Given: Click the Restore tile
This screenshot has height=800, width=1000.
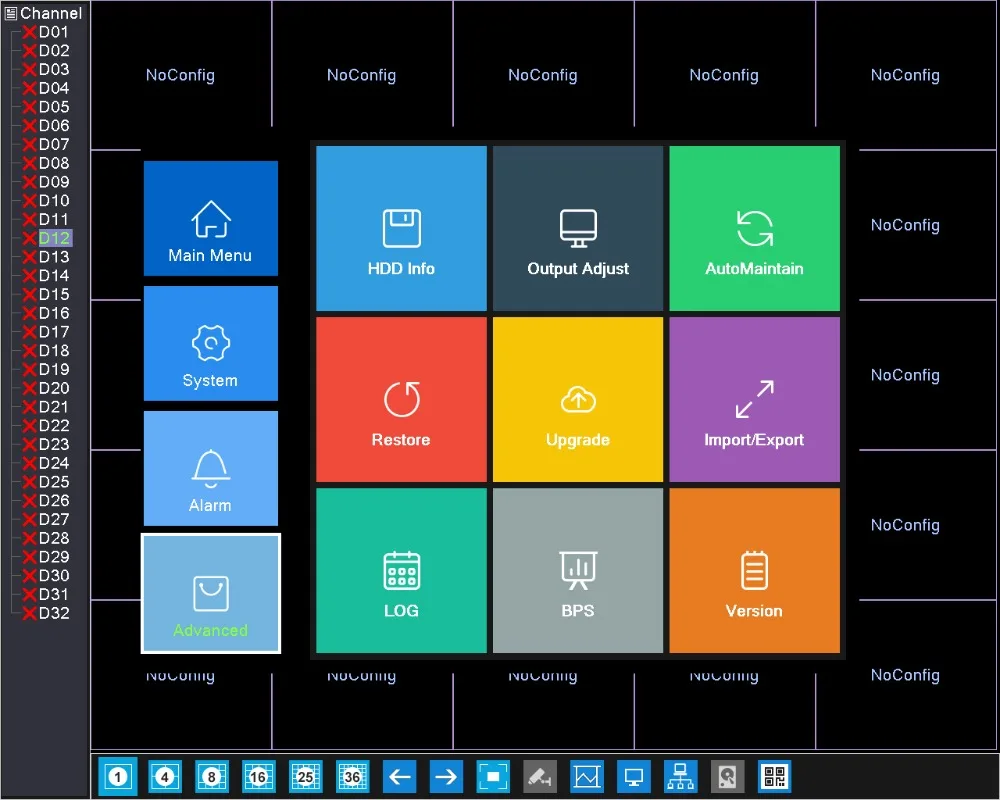Looking at the screenshot, I should tap(401, 399).
